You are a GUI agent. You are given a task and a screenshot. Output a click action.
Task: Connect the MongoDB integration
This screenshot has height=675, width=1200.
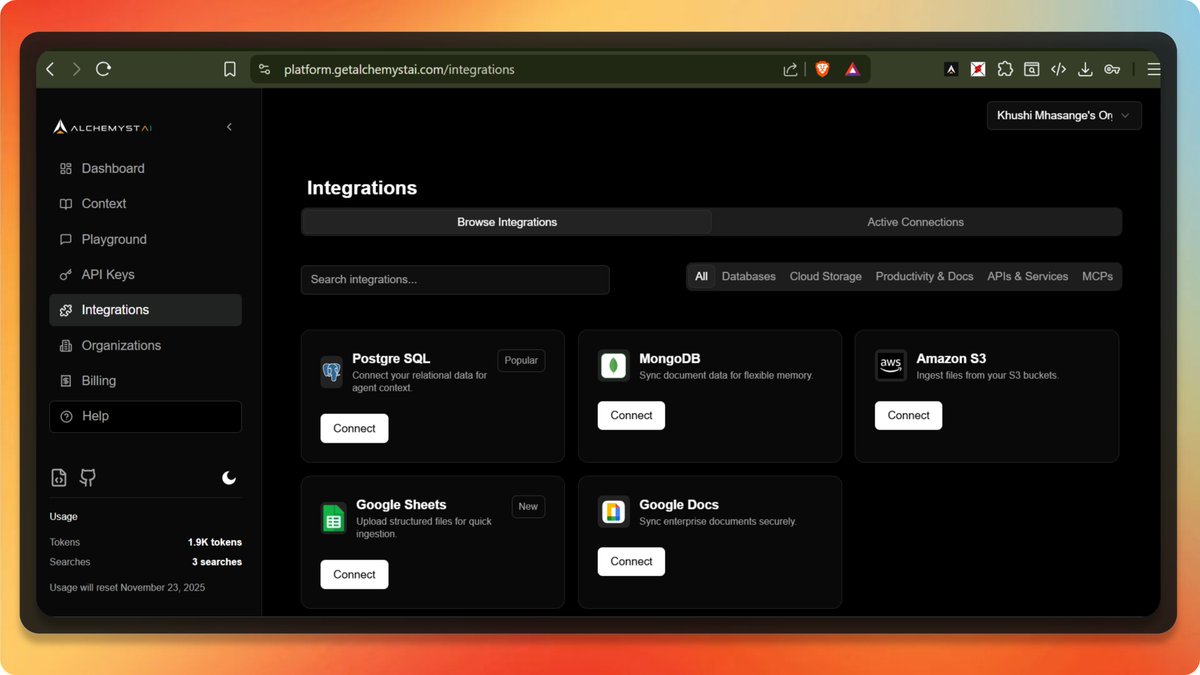(x=631, y=416)
